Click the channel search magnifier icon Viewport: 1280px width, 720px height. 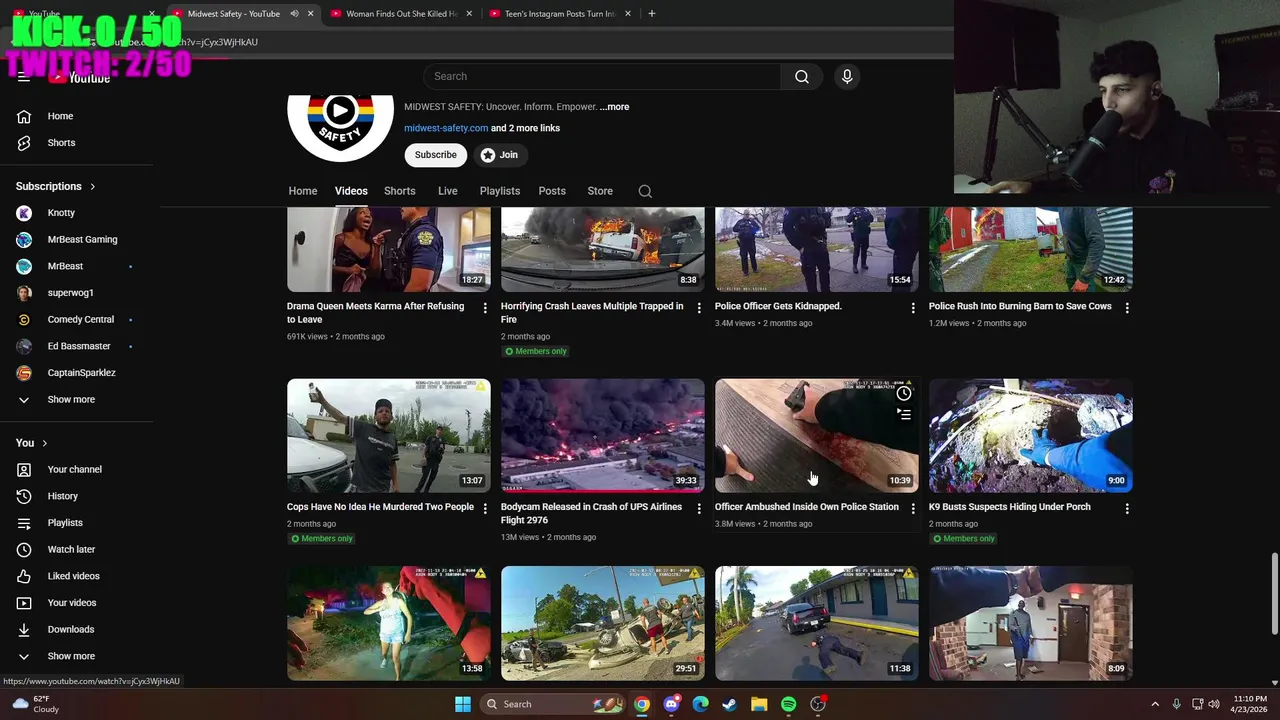click(x=645, y=191)
